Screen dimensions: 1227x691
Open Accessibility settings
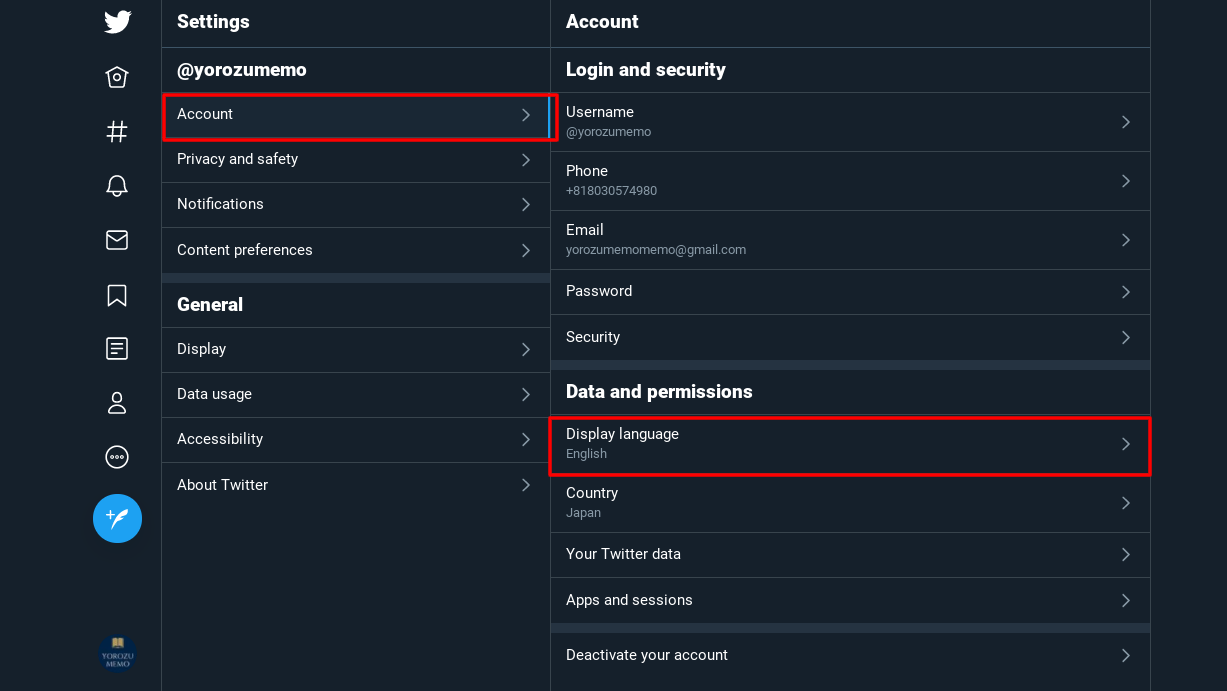pos(356,440)
